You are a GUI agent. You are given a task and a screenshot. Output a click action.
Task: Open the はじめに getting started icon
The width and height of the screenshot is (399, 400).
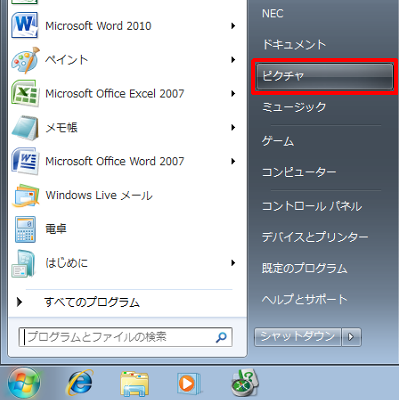tap(23, 263)
